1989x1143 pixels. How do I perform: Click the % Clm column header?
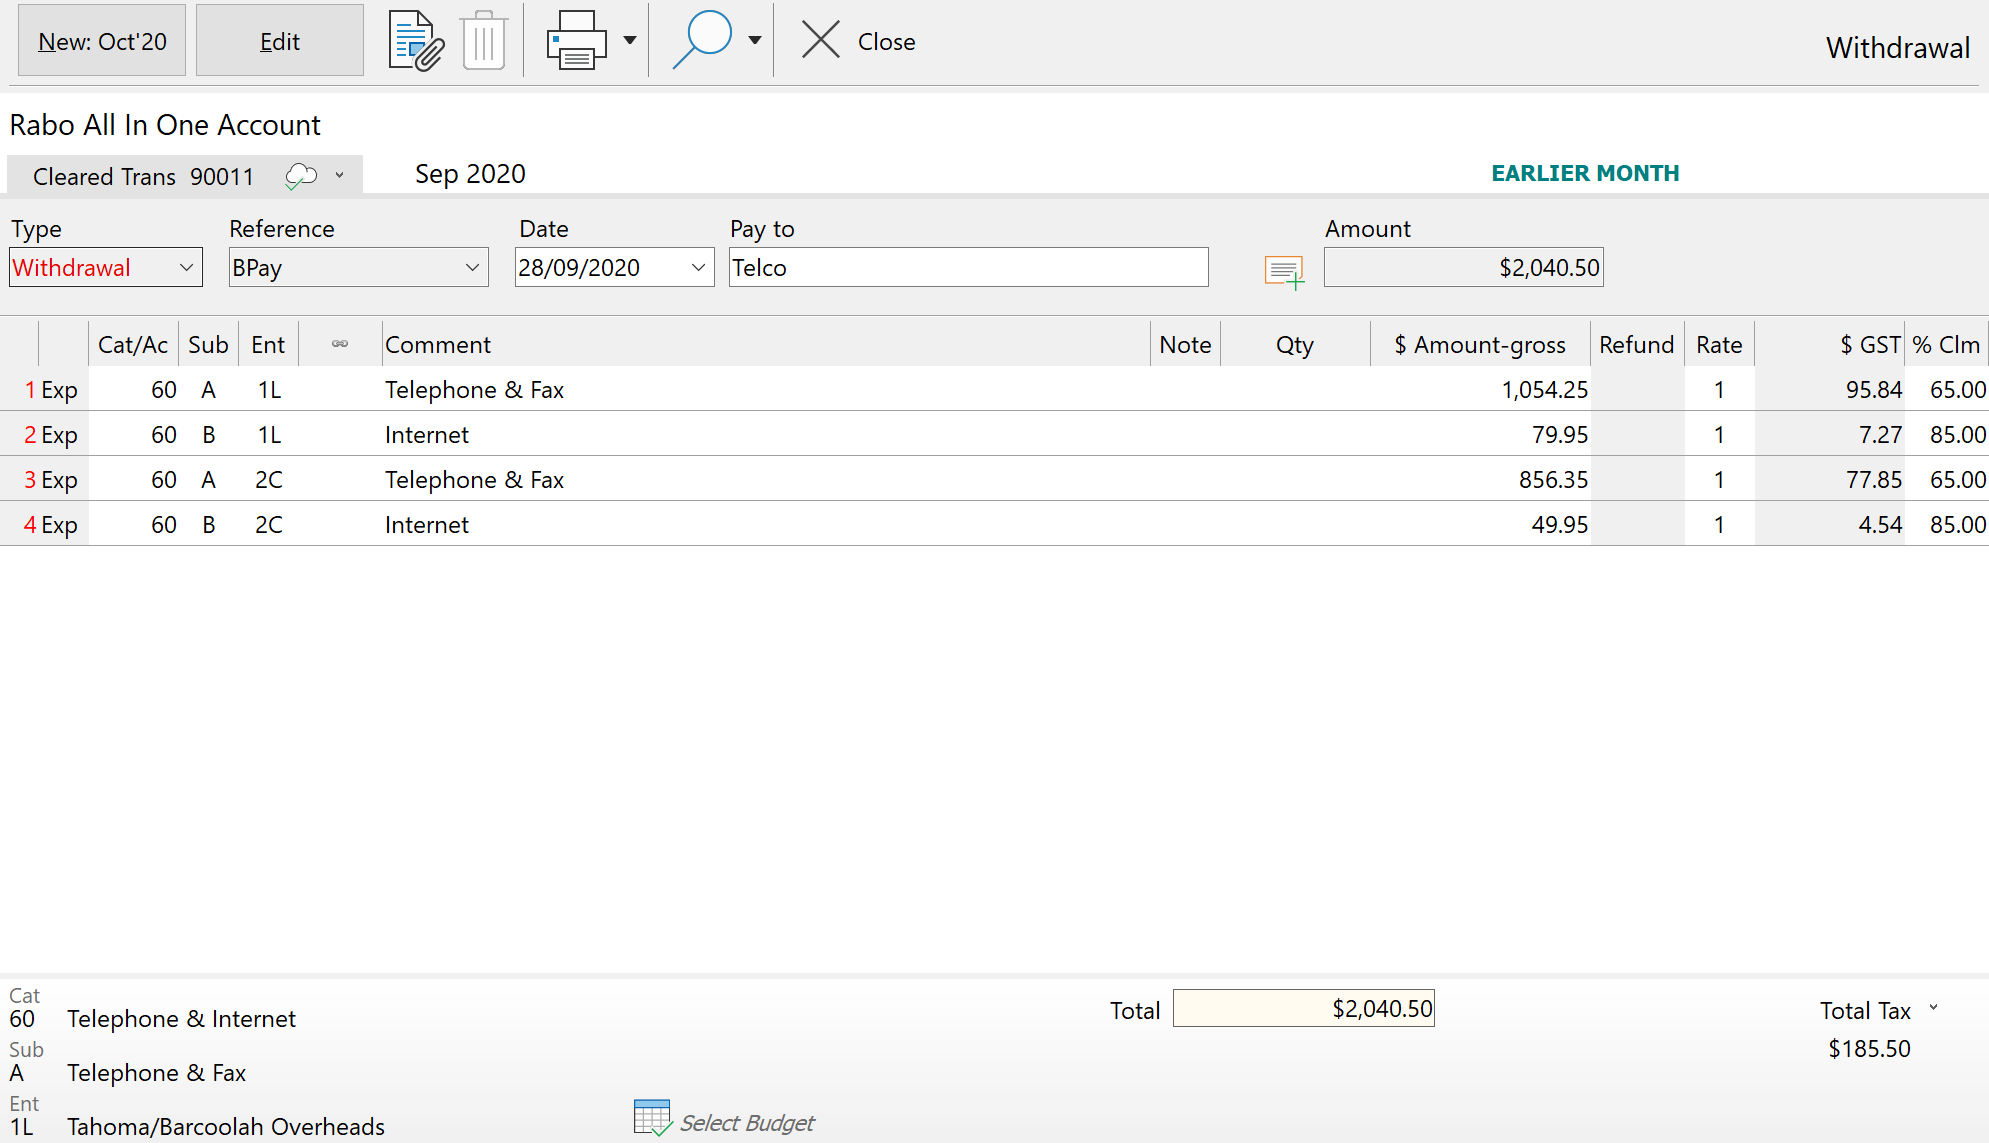1946,344
